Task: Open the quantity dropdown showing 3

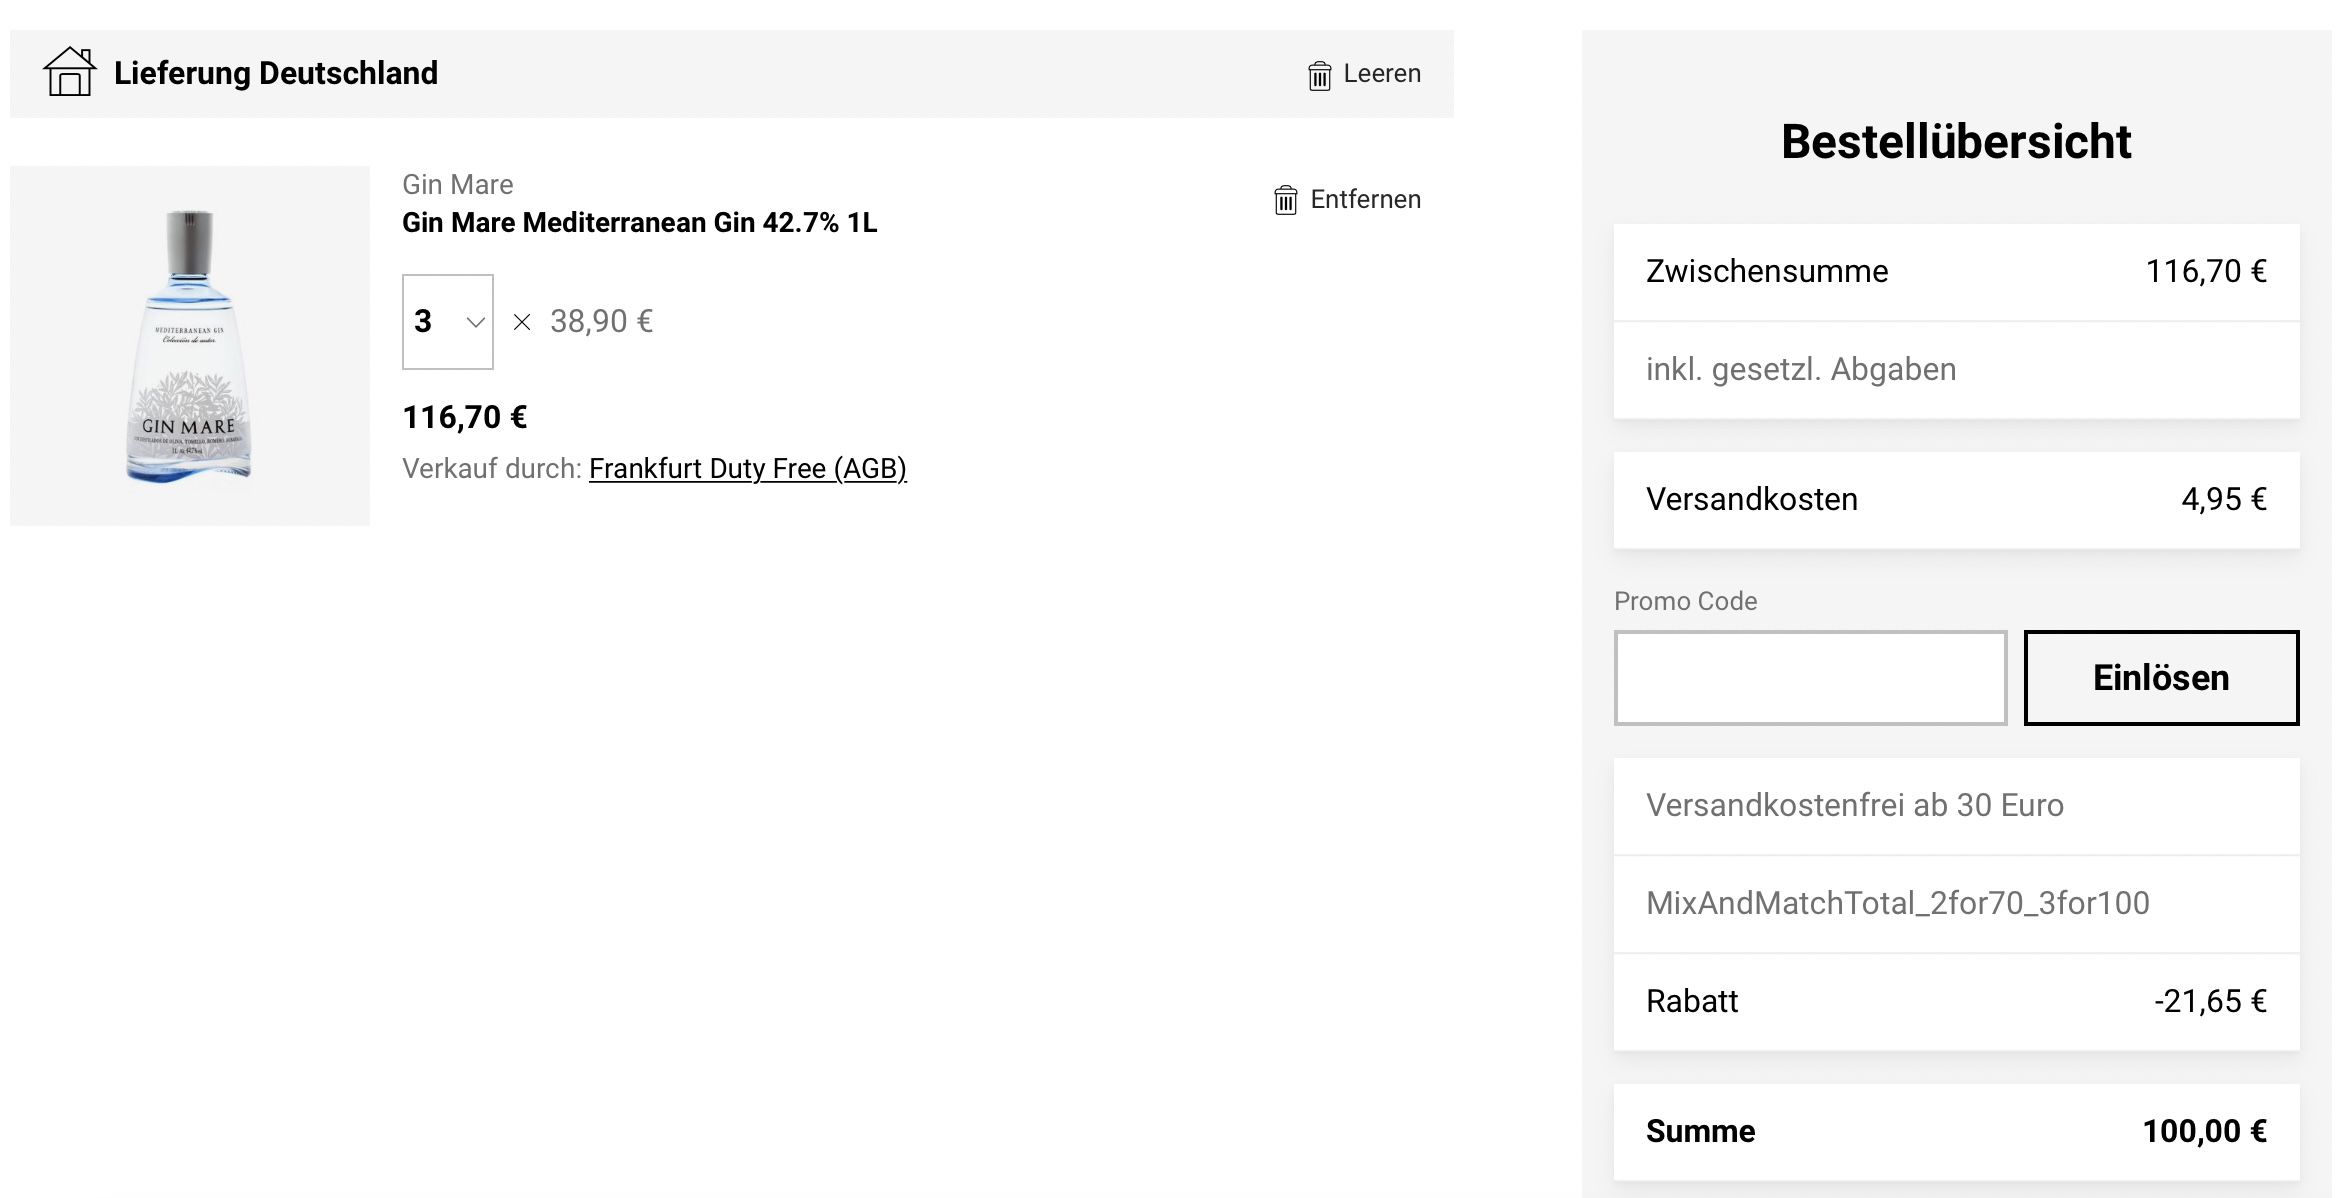Action: tap(448, 322)
